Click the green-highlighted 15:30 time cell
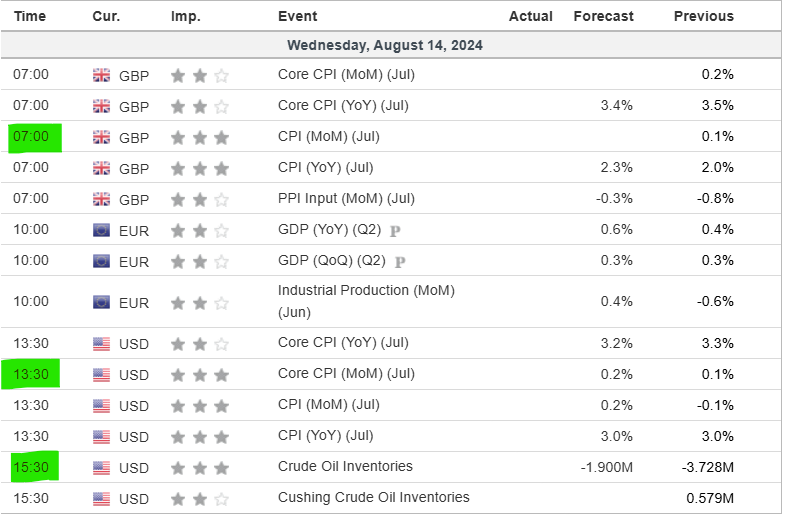The width and height of the screenshot is (788, 520). (32, 467)
